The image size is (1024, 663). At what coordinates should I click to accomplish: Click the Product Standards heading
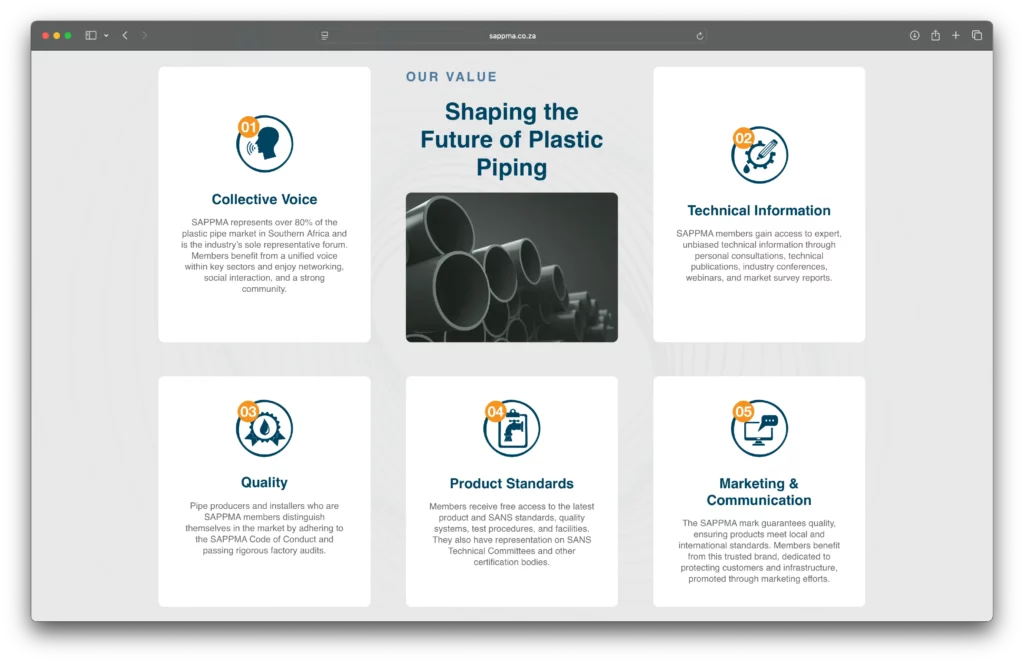512,484
